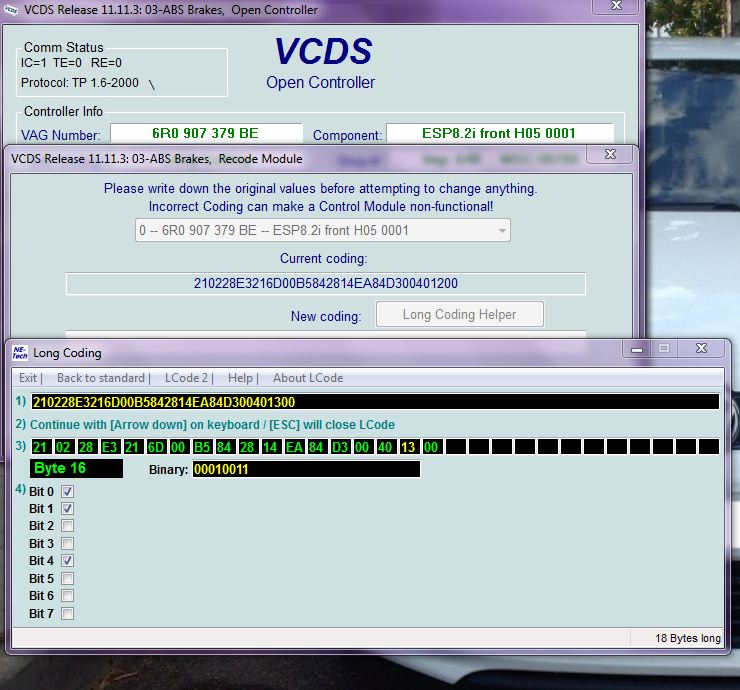Click the VCDS icon in Open Controller title bar
Viewport: 740px width, 690px height.
(11, 9)
